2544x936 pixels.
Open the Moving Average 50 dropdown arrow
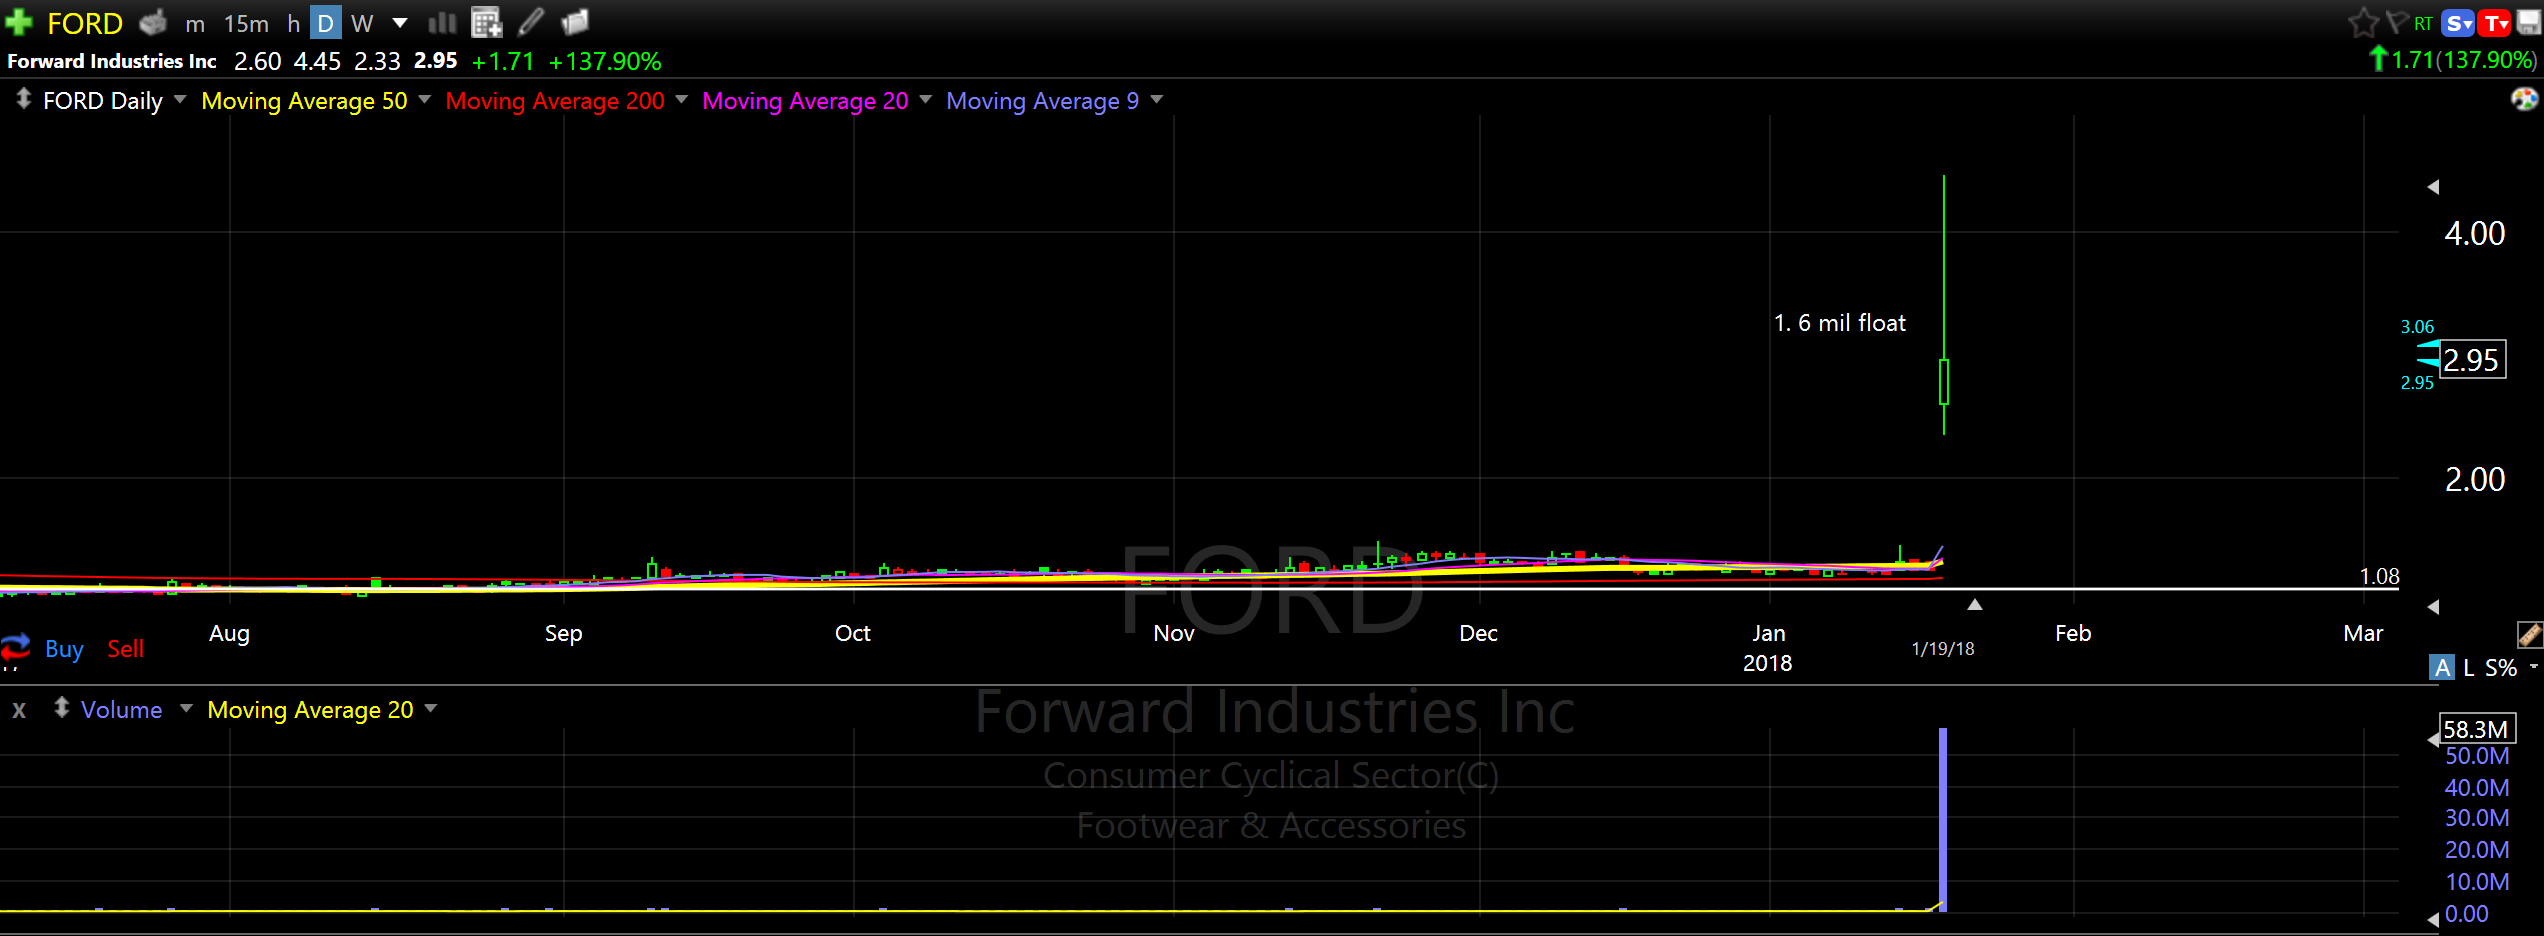coord(425,99)
